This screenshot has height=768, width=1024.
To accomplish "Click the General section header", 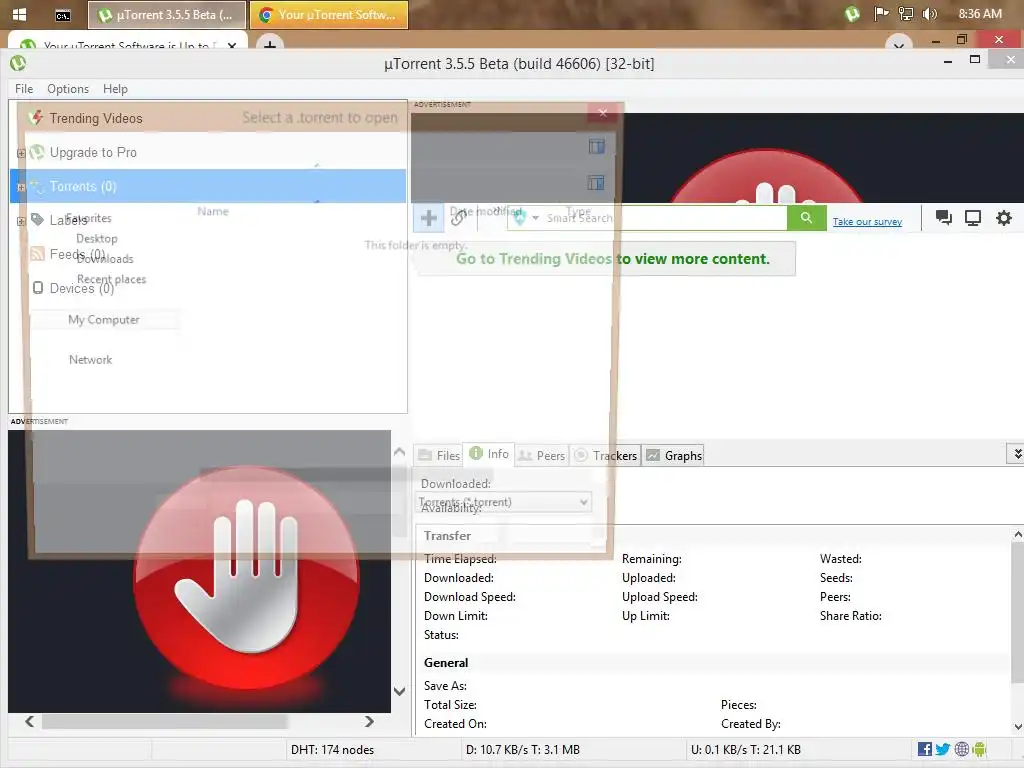I will pos(446,663).
